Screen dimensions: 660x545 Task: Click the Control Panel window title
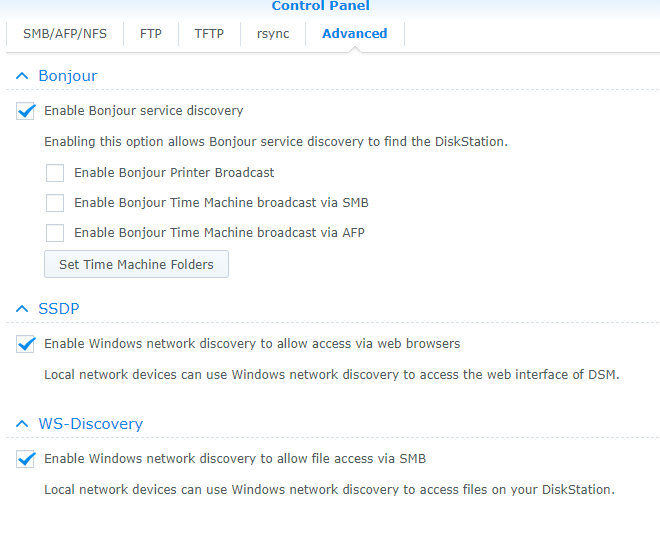320,6
